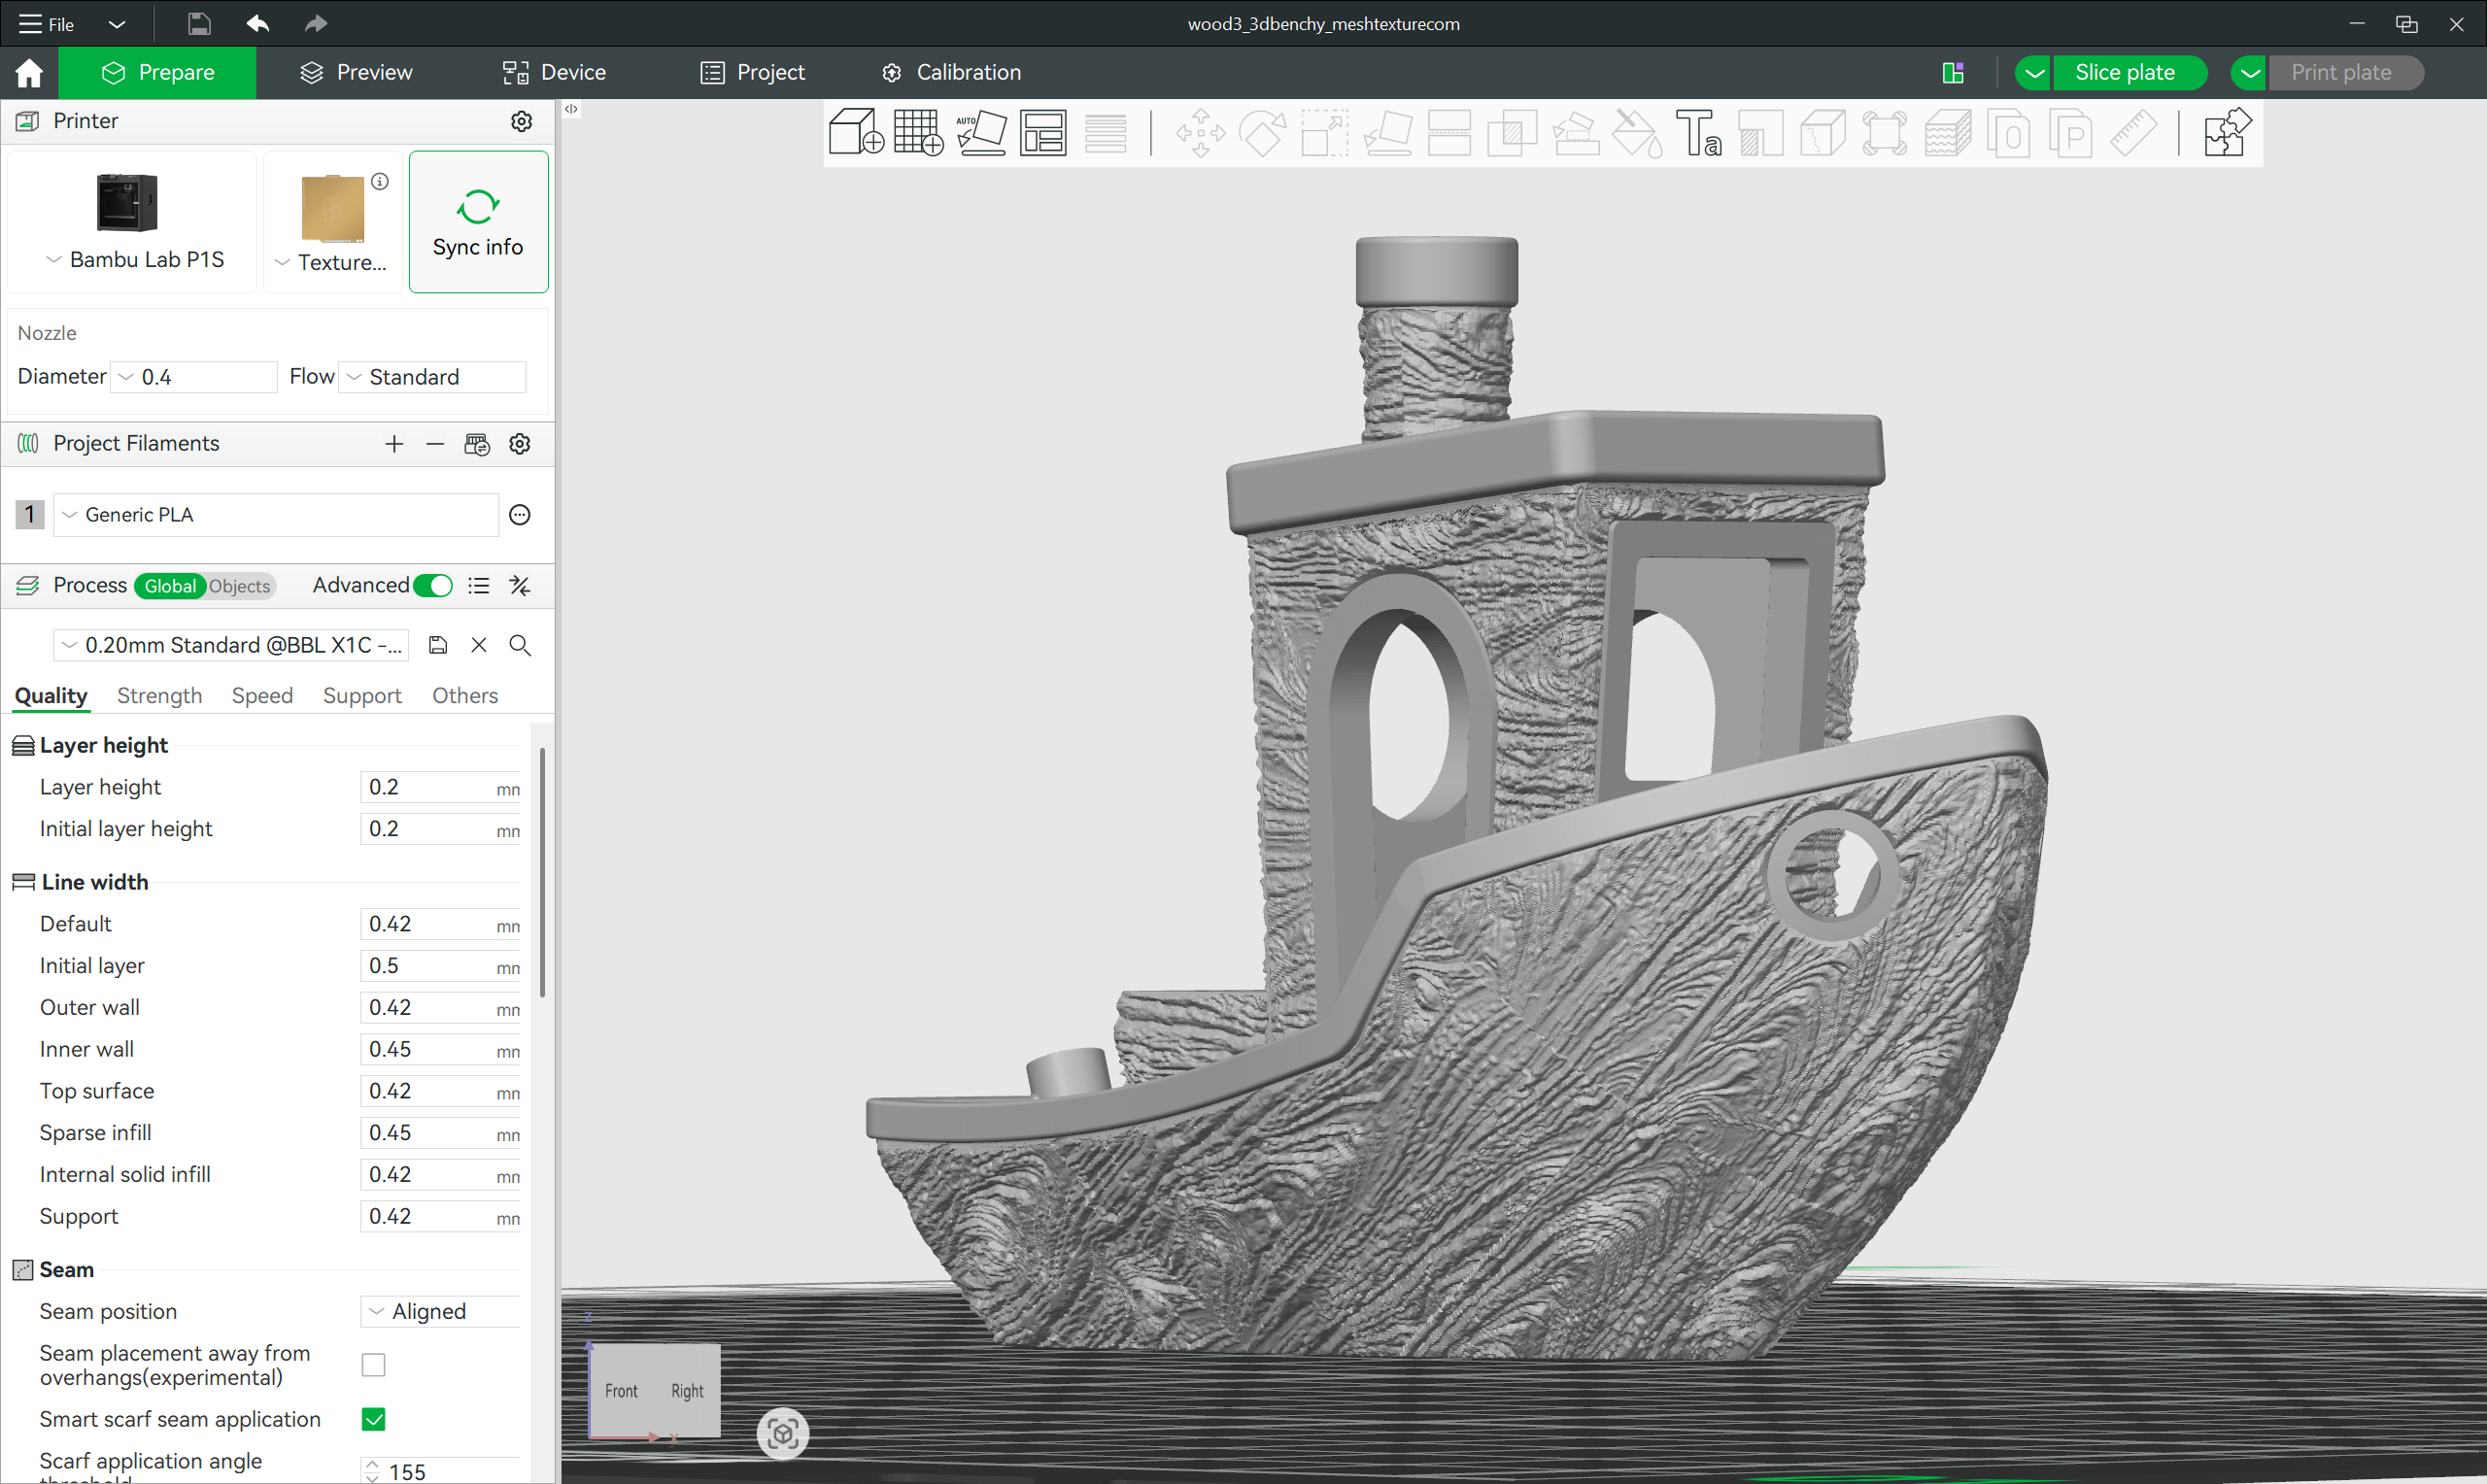This screenshot has width=2487, height=1484.
Task: Click the Front face of view cube
Action: [621, 1391]
